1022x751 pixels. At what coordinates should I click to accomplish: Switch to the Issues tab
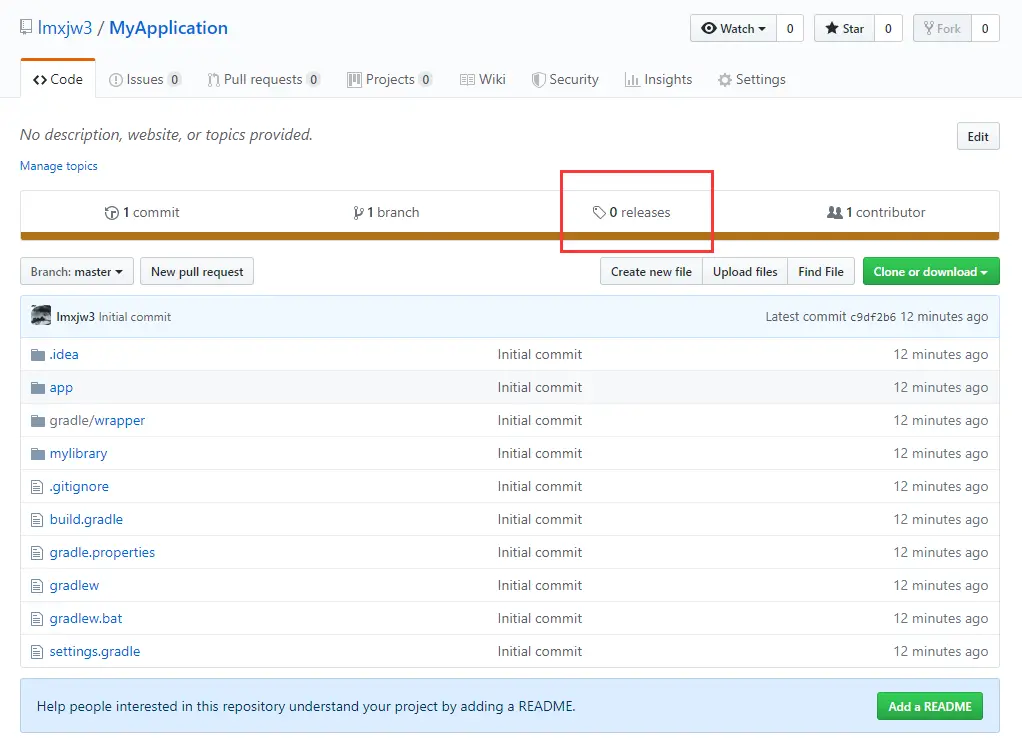(145, 80)
